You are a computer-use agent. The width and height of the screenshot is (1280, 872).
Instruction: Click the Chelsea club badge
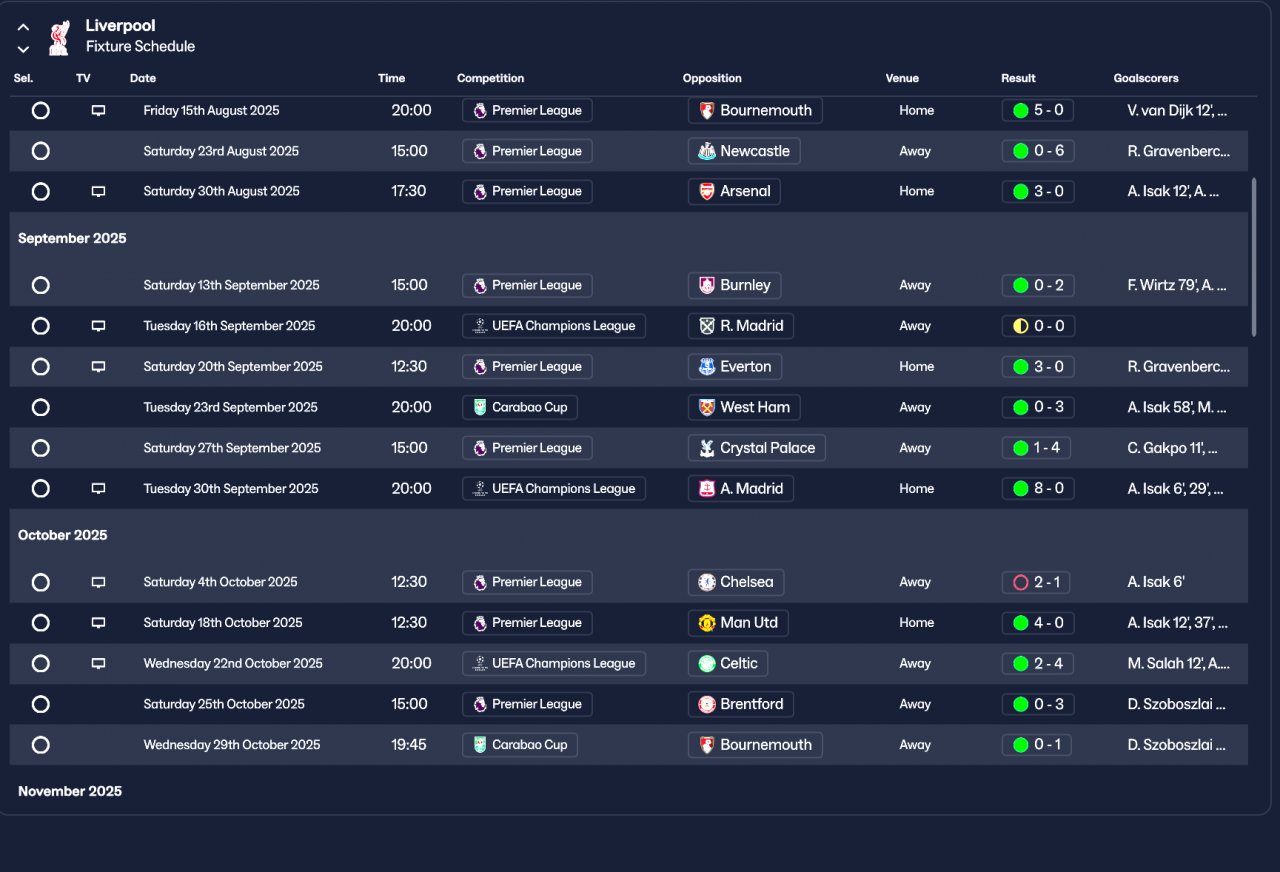(707, 582)
